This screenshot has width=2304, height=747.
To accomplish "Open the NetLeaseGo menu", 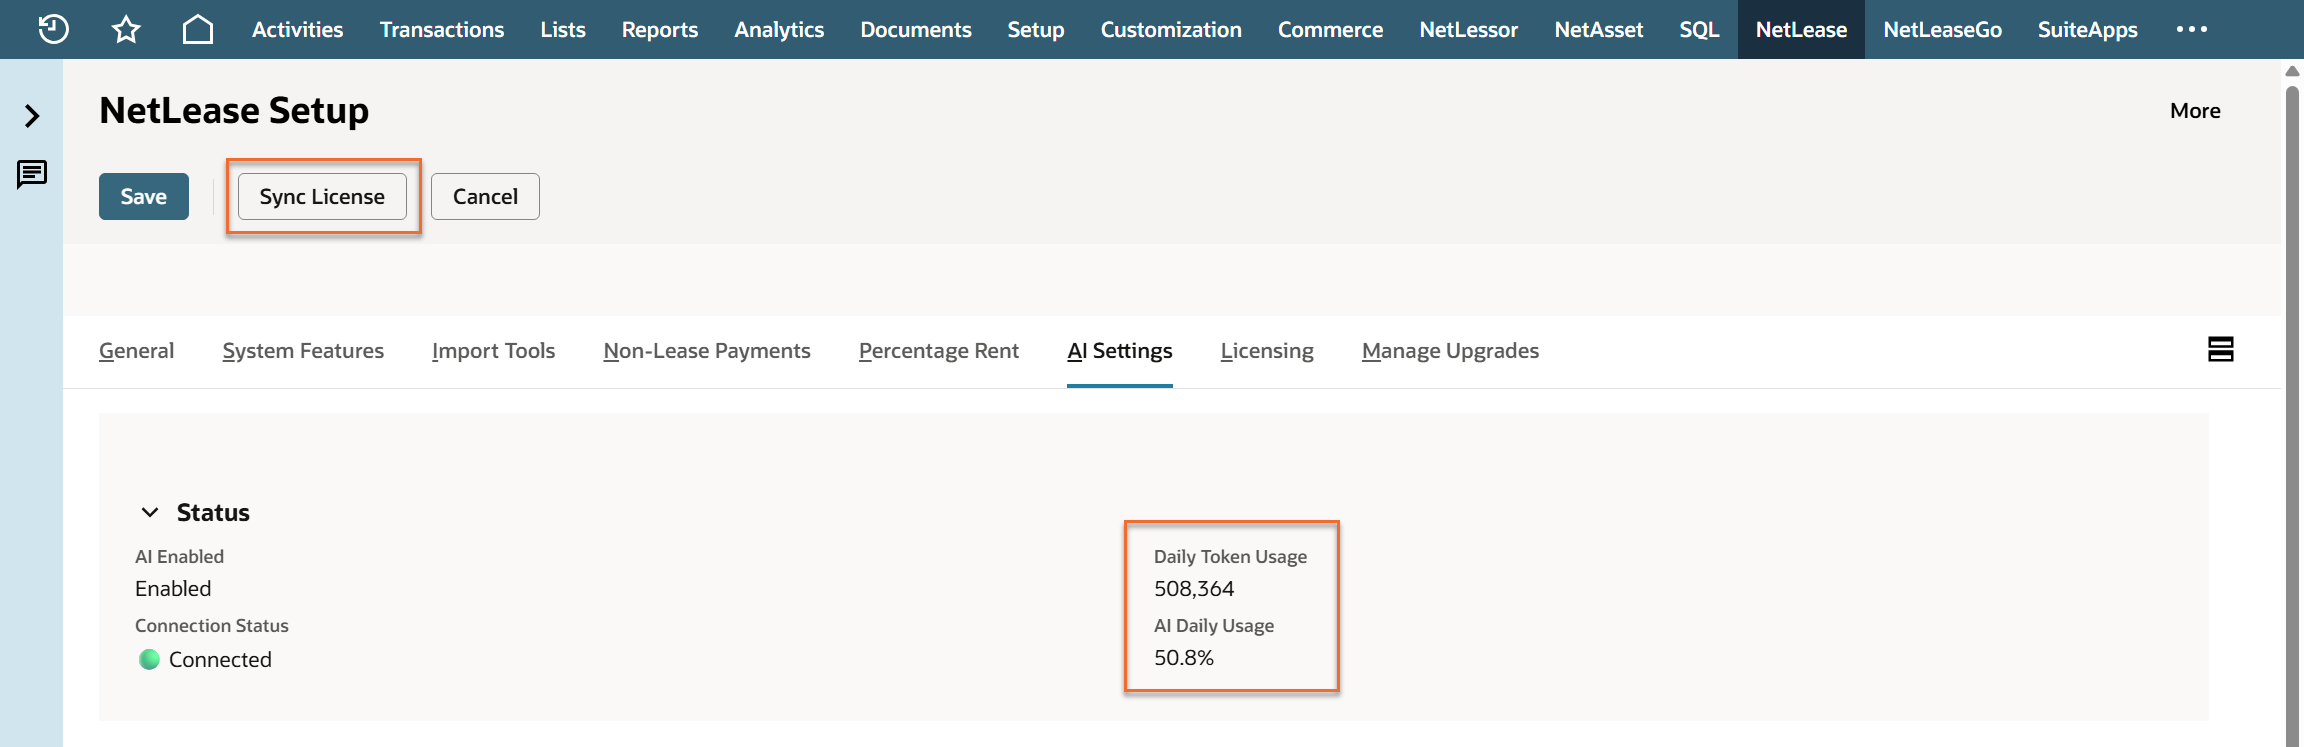I will (x=1943, y=29).
